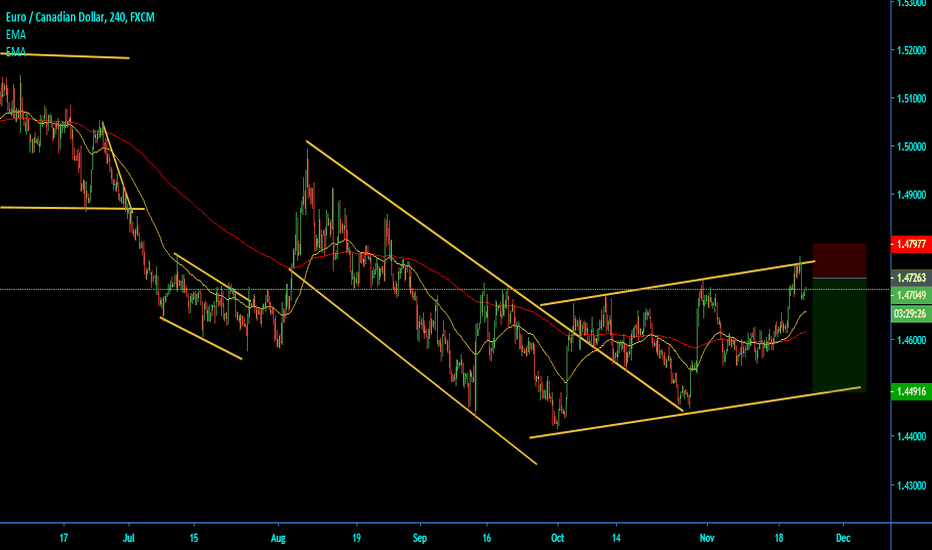Click the 1.47049 current price label

[909, 295]
